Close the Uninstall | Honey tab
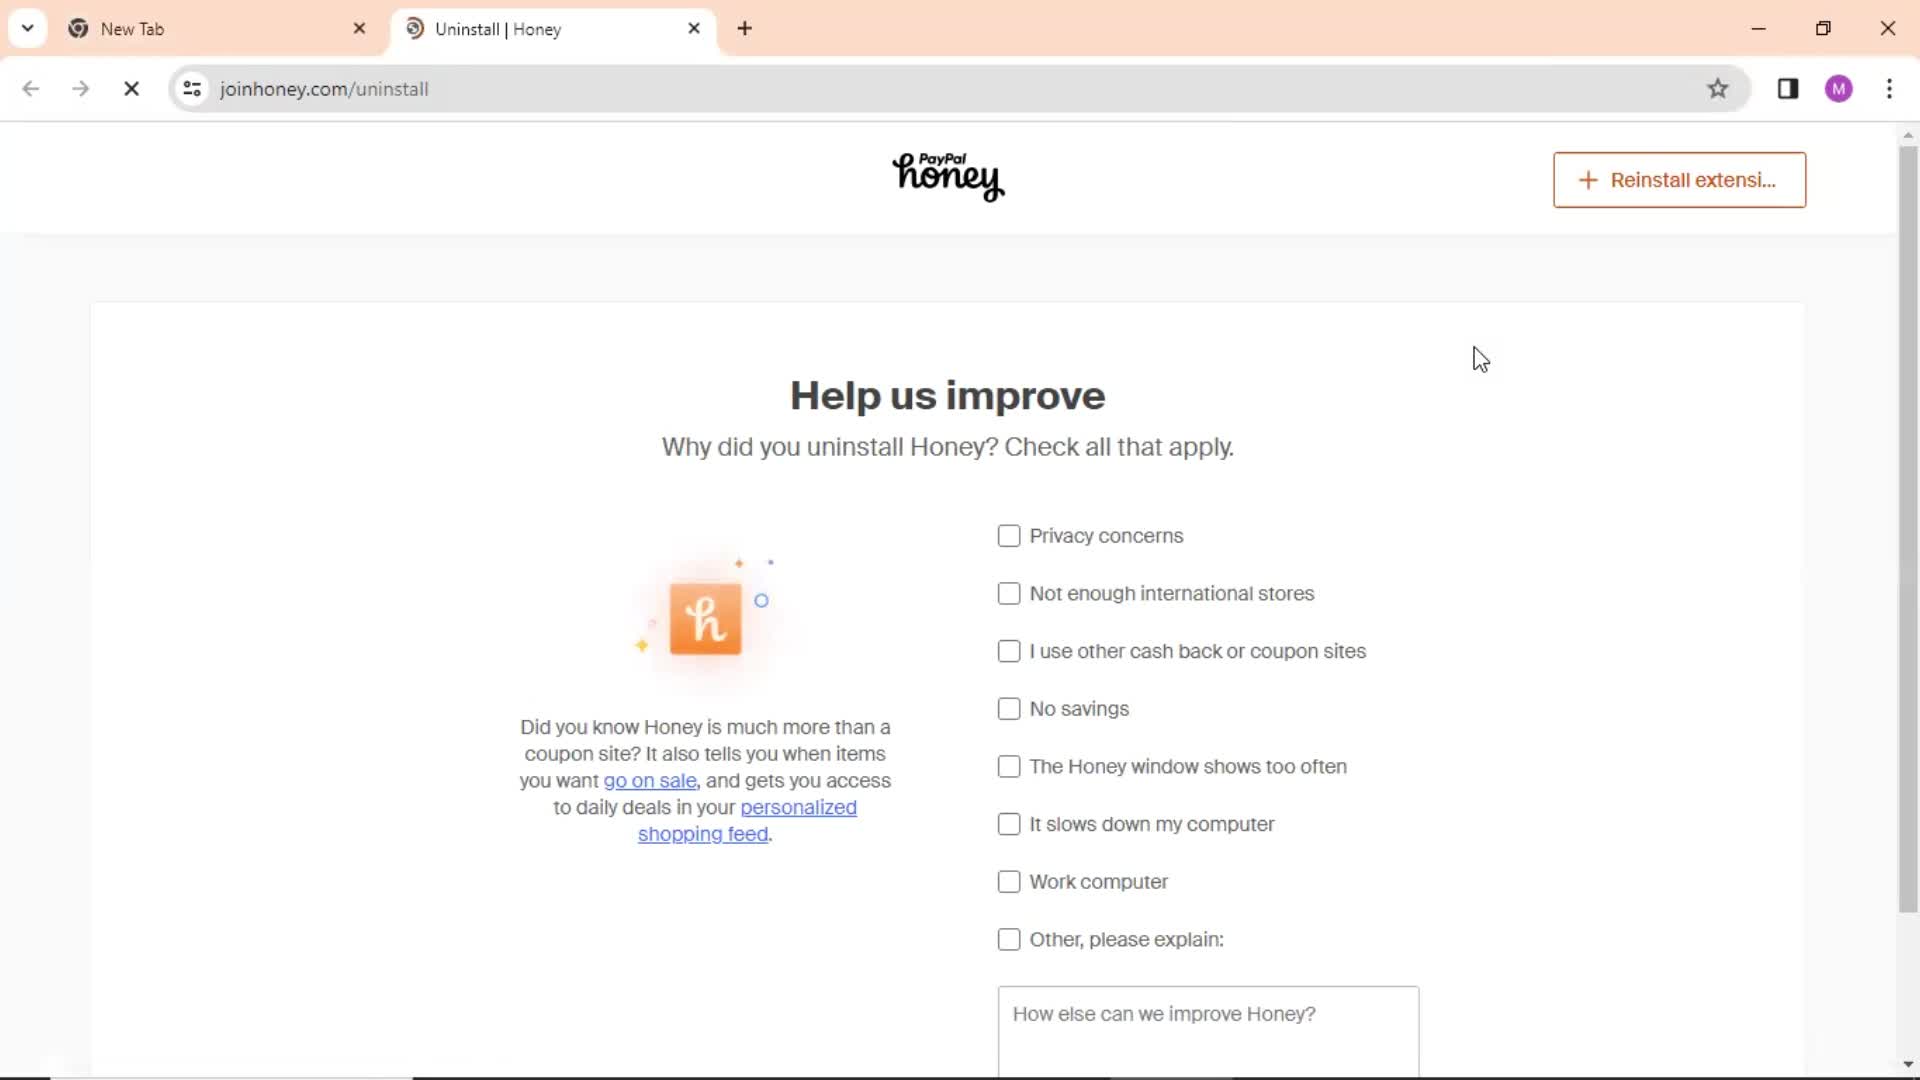 694,29
